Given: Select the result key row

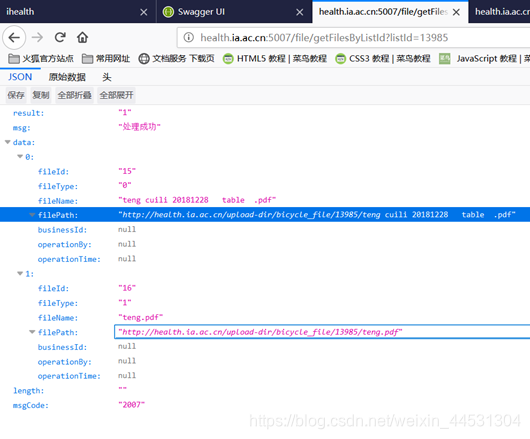Looking at the screenshot, I should tap(265, 113).
